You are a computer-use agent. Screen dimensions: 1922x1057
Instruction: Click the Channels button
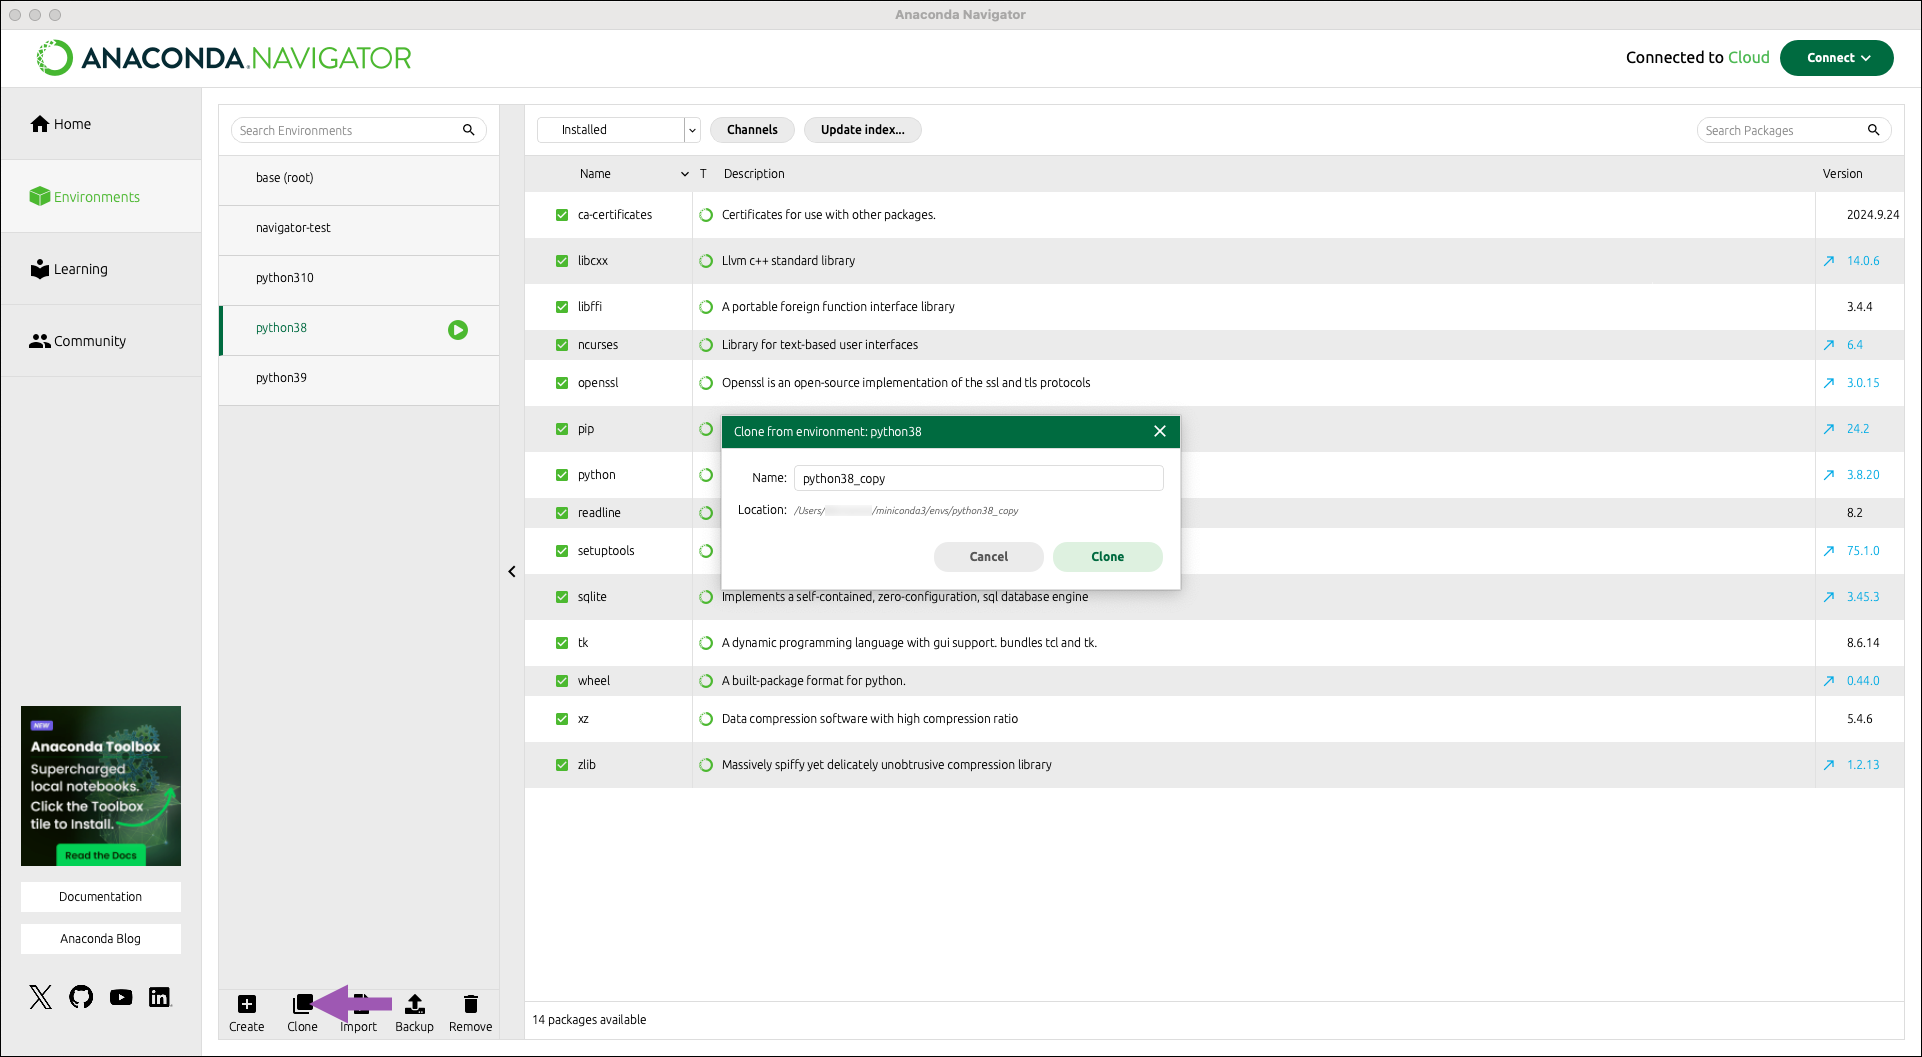click(752, 130)
